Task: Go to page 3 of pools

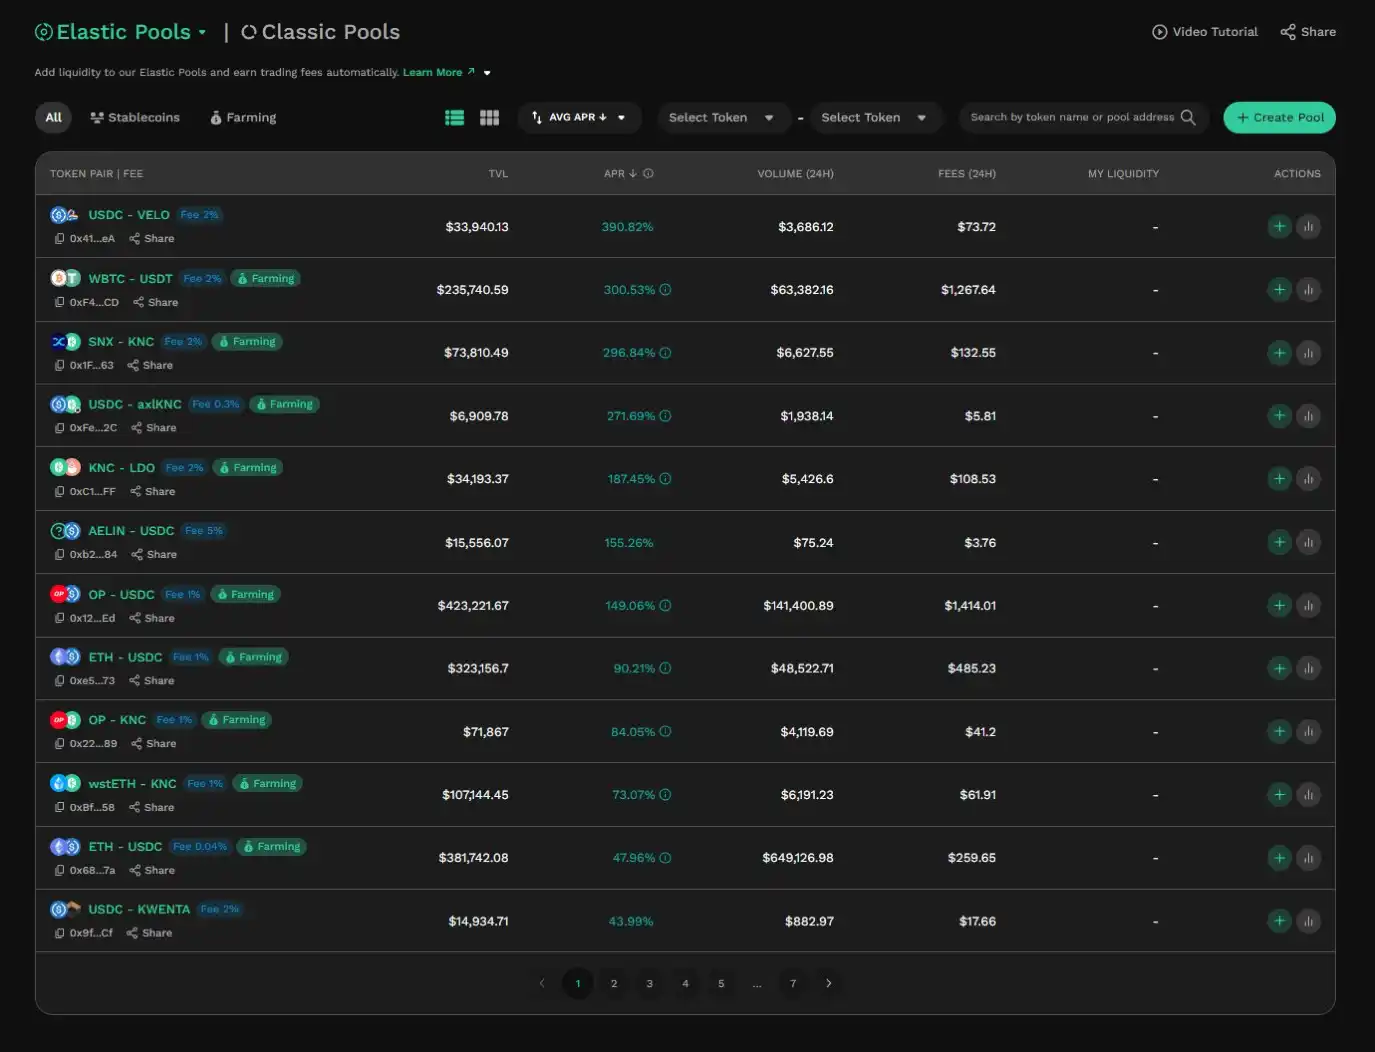Action: [x=649, y=983]
